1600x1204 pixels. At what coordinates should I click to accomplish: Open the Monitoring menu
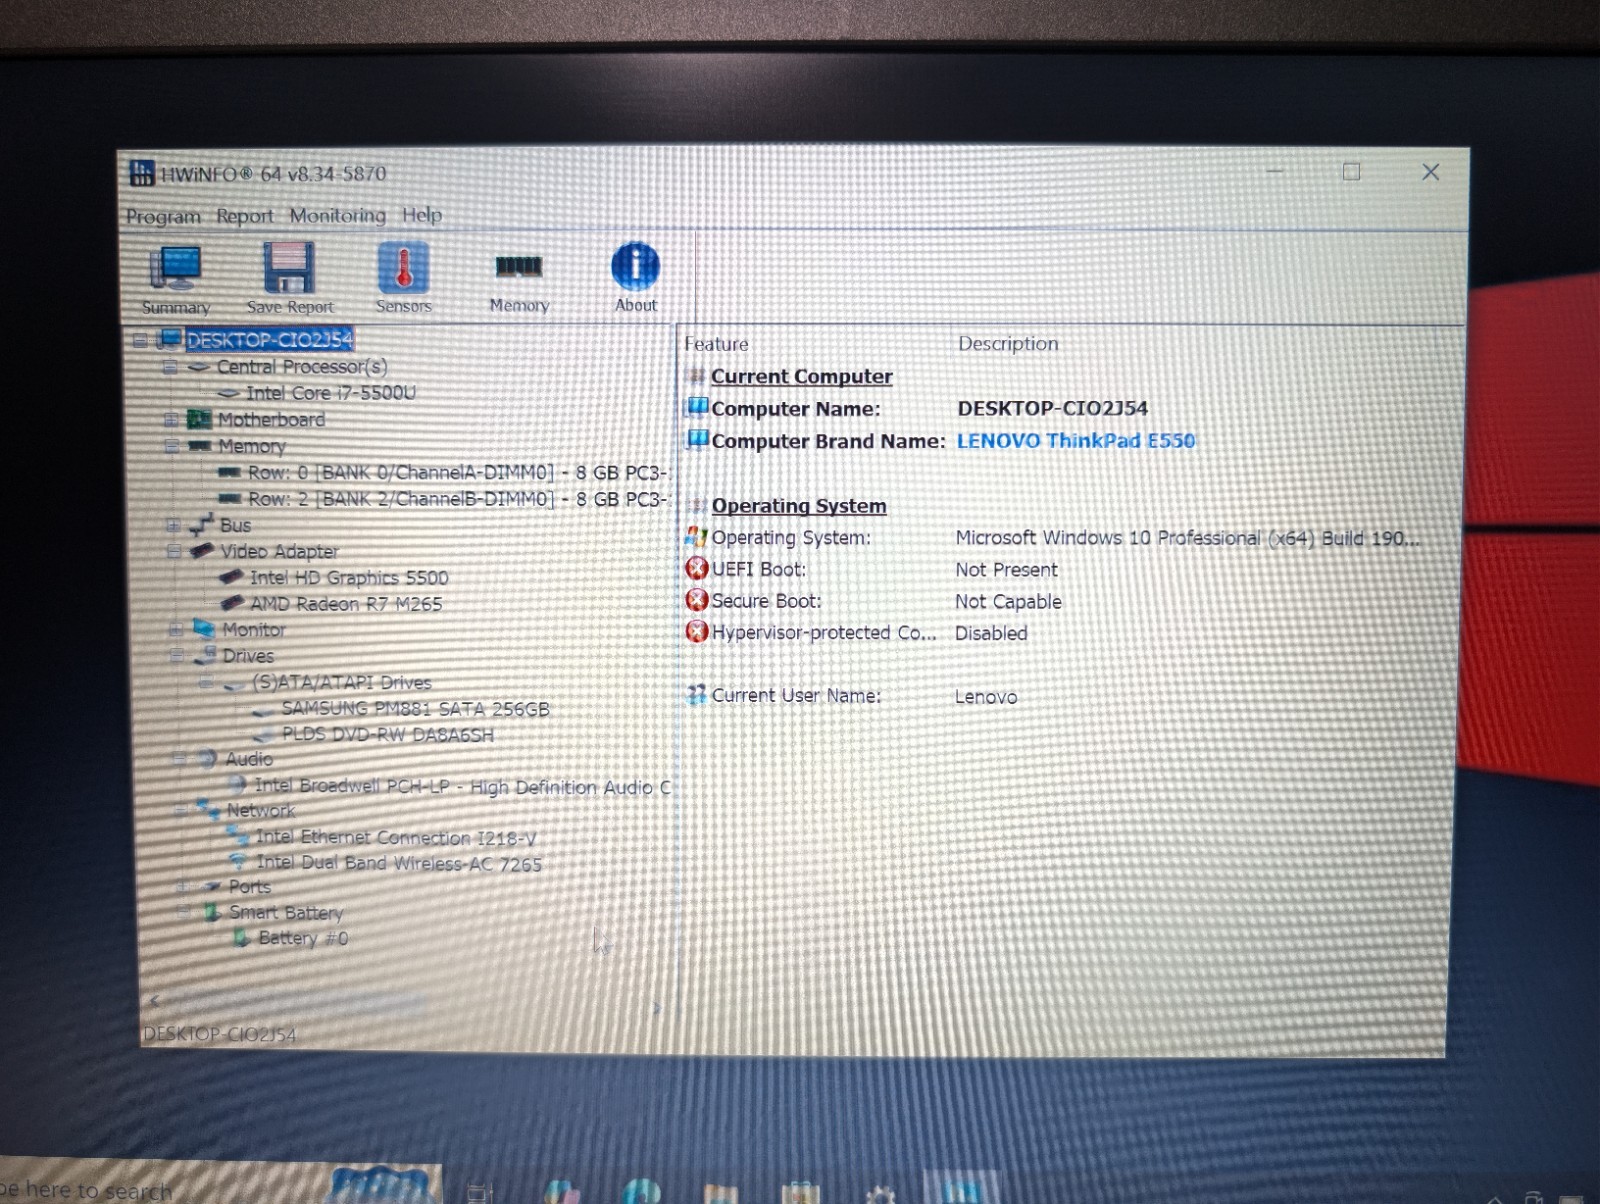point(338,215)
